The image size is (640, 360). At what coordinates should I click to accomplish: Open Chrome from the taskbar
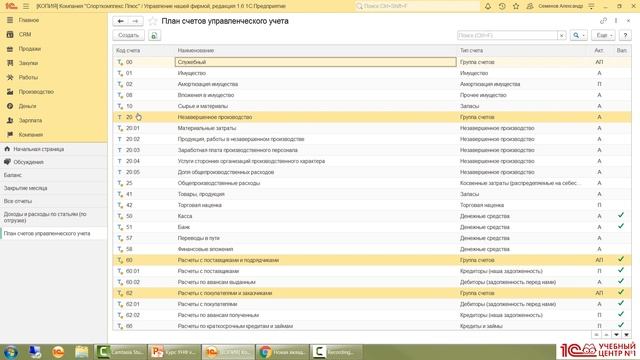tap(282, 352)
